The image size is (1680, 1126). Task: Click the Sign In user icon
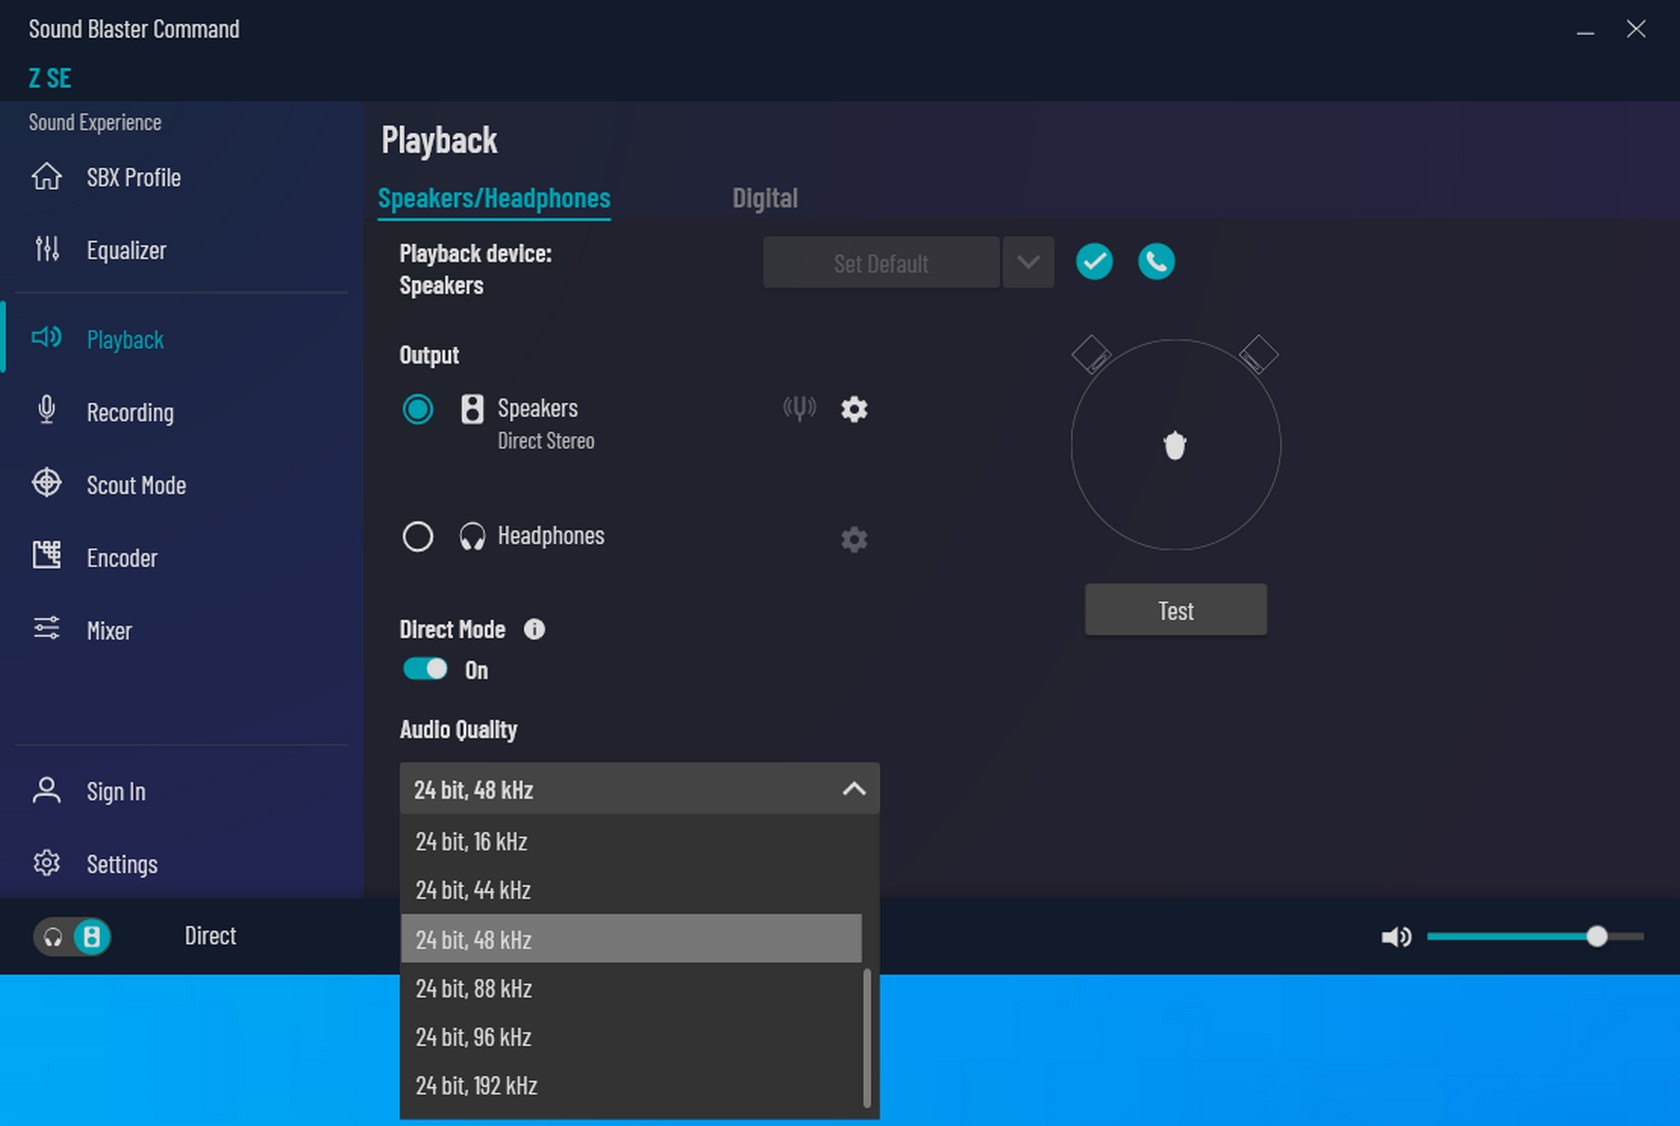(x=47, y=790)
